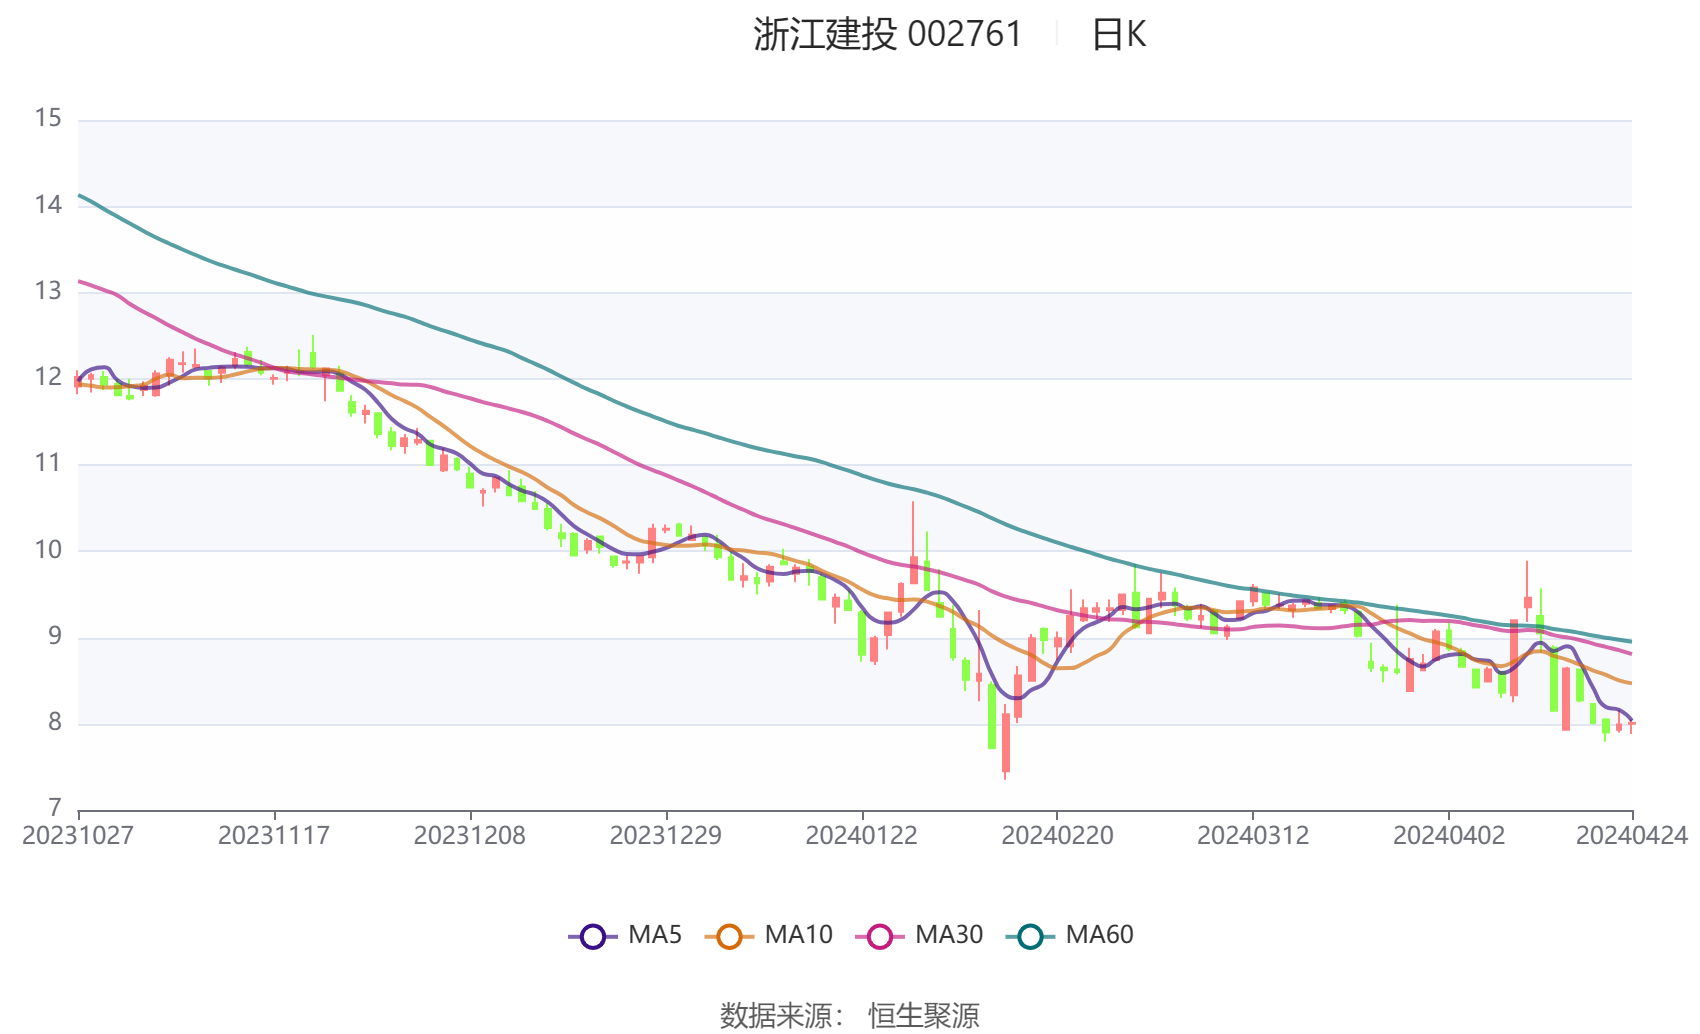The height and width of the screenshot is (1034, 1700).
Task: Toggle the MA10 legend series
Action: pyautogui.click(x=768, y=936)
